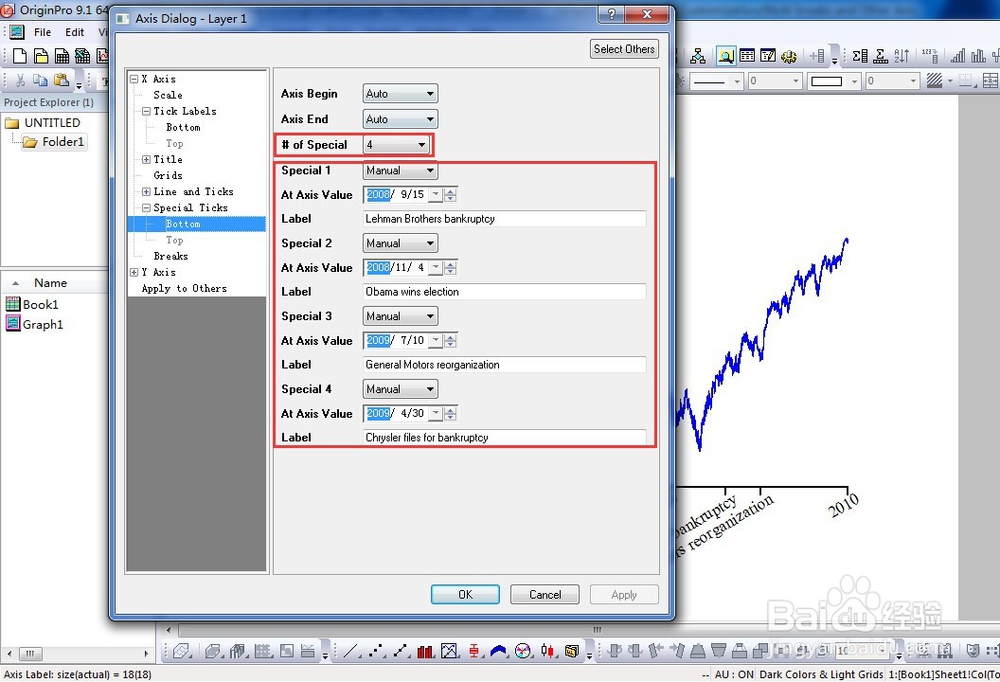The image size is (1000, 682).
Task: Click the Cut scissors icon
Action: [20, 80]
